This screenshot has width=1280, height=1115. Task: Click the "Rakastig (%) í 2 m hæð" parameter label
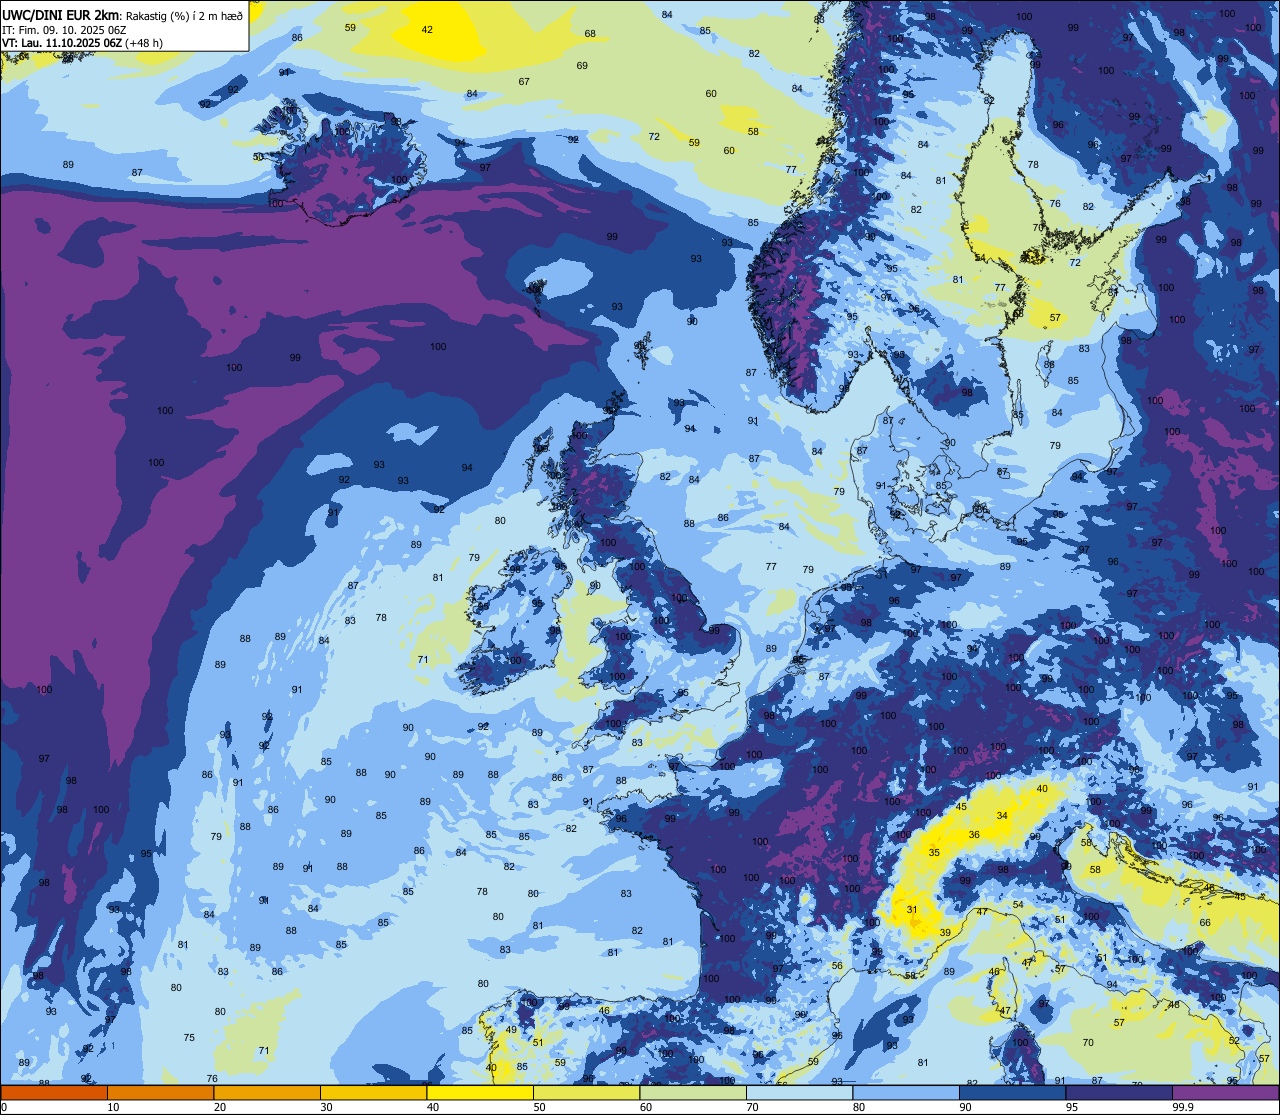click(x=182, y=15)
